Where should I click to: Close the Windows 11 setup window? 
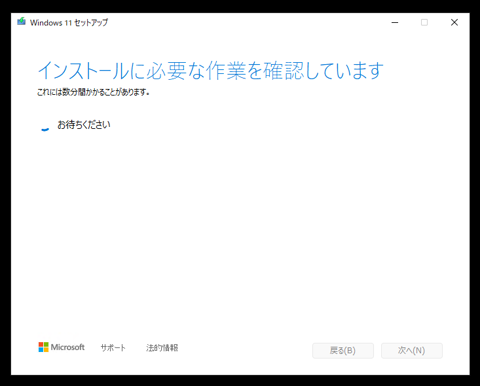point(454,22)
